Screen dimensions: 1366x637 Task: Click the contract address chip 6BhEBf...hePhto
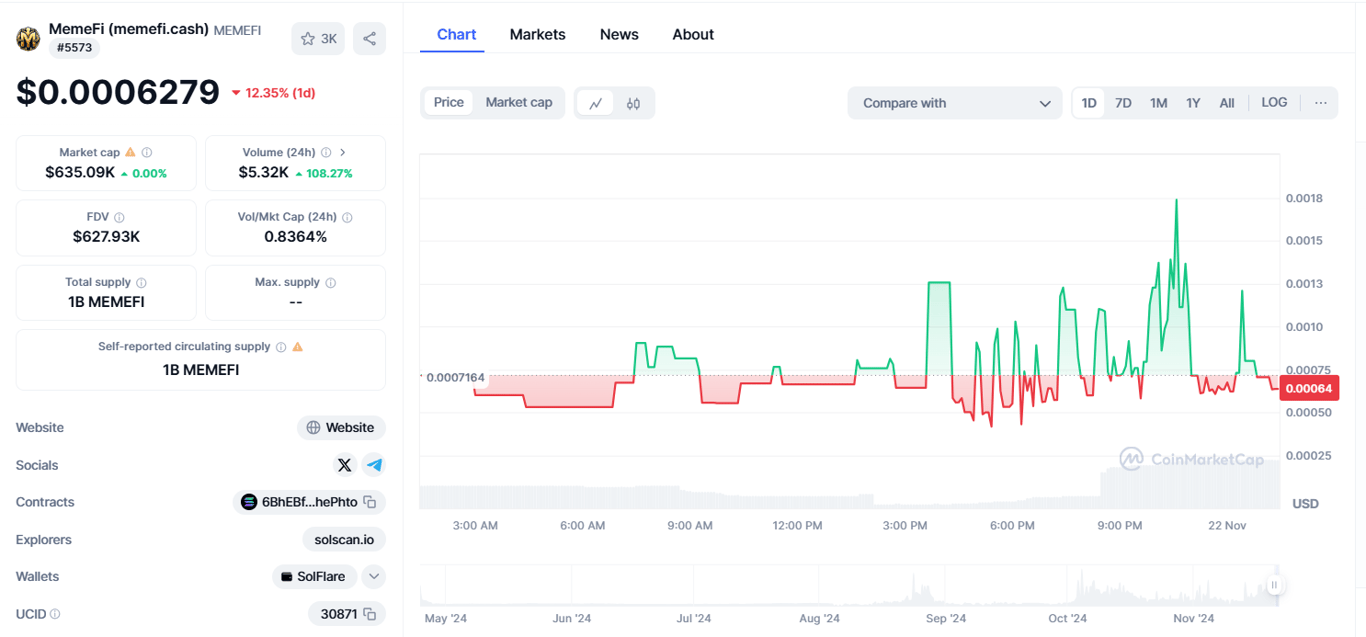tap(309, 502)
